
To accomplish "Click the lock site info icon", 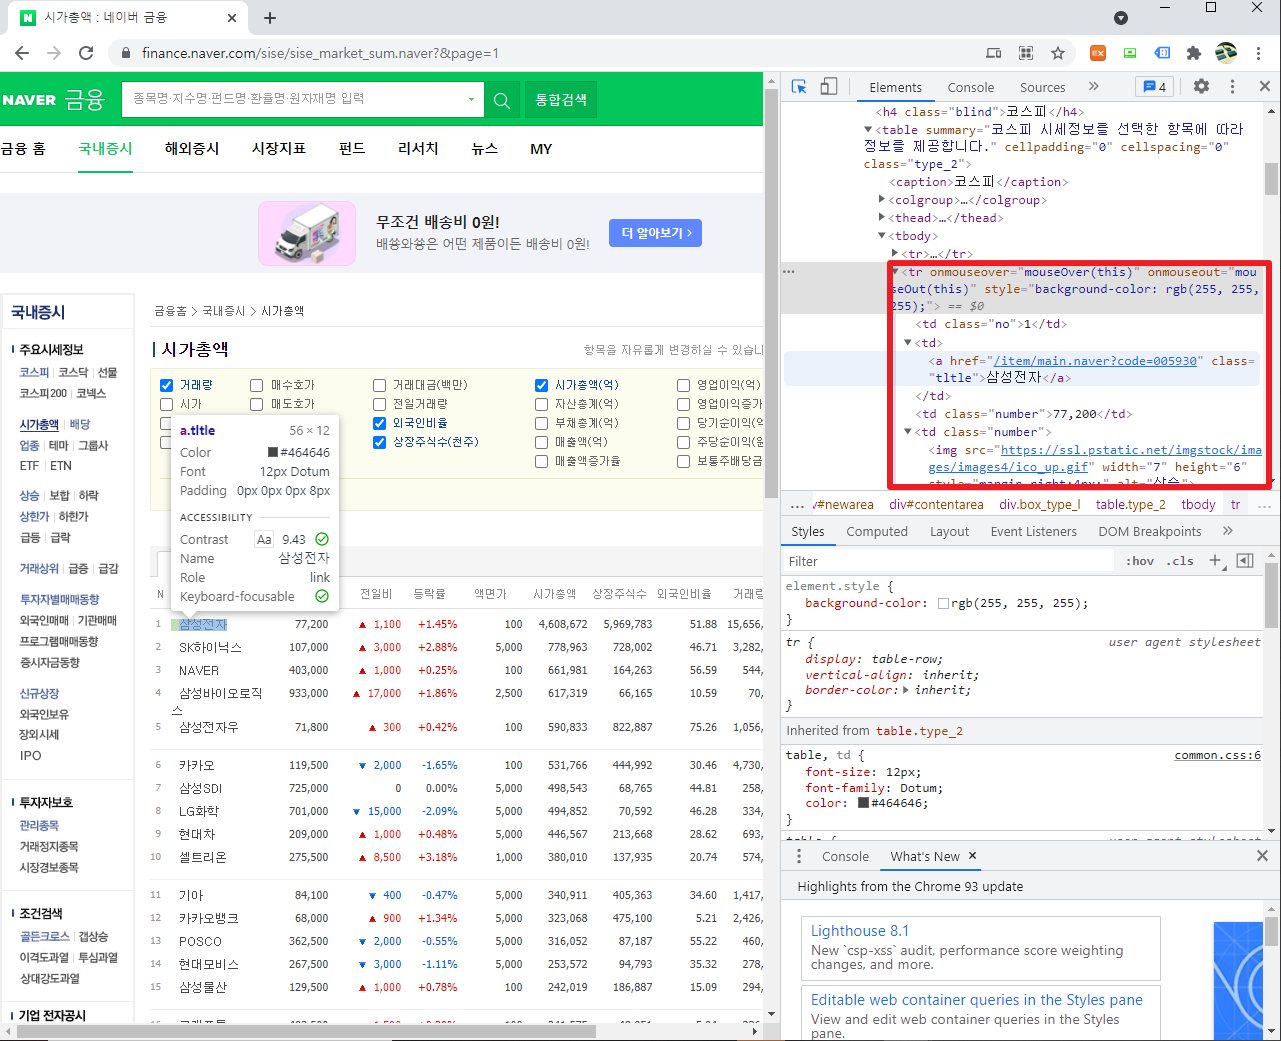I will [x=125, y=53].
